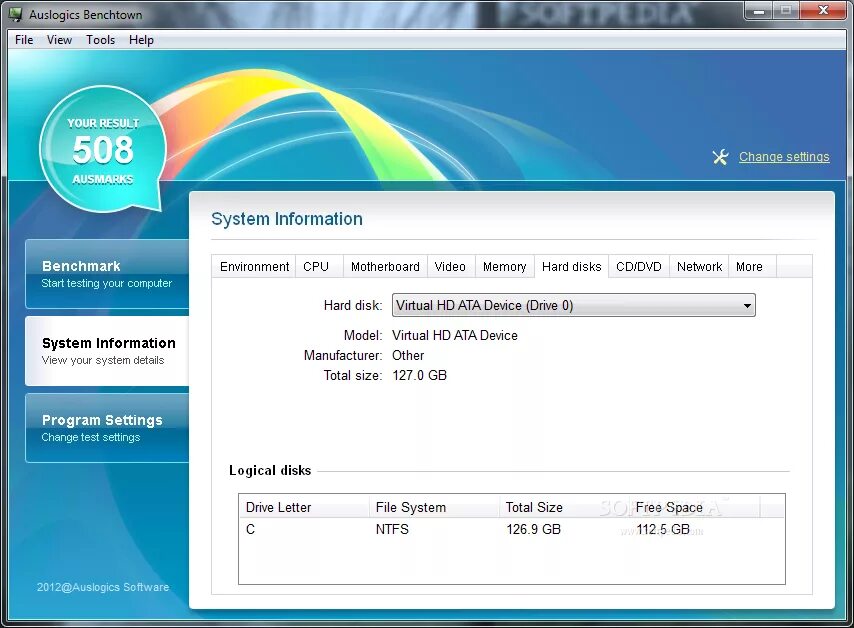Sort by the Drive Letter column header
854x628 pixels.
click(x=304, y=507)
